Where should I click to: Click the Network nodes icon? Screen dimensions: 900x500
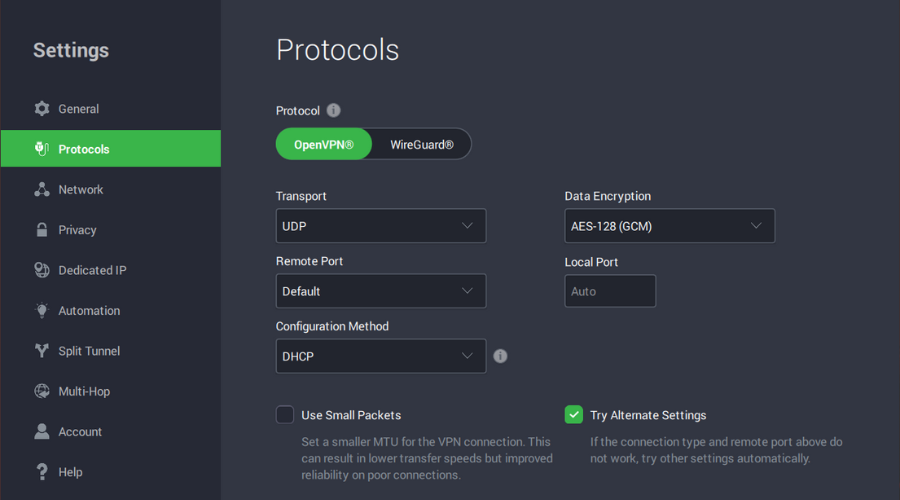click(x=42, y=190)
